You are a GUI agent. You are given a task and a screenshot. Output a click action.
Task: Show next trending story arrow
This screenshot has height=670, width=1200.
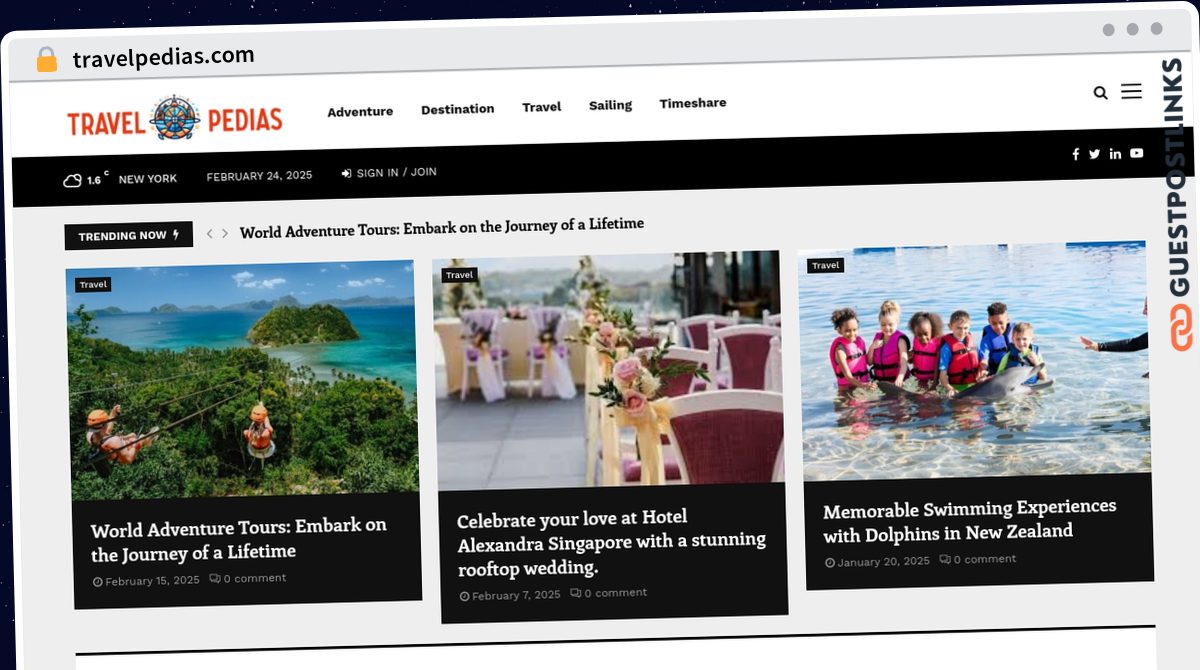(225, 233)
